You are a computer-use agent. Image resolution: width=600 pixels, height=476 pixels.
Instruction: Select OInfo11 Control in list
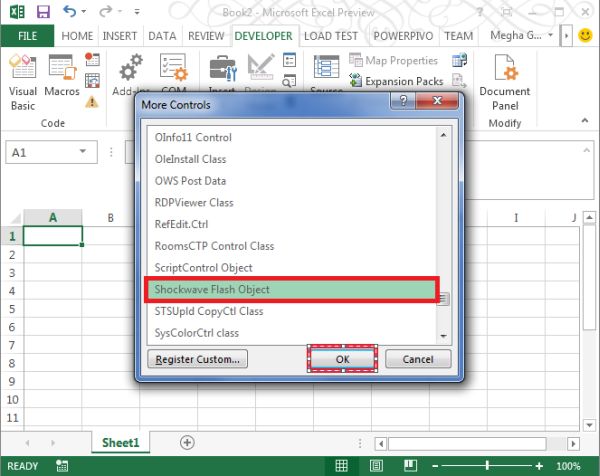291,137
